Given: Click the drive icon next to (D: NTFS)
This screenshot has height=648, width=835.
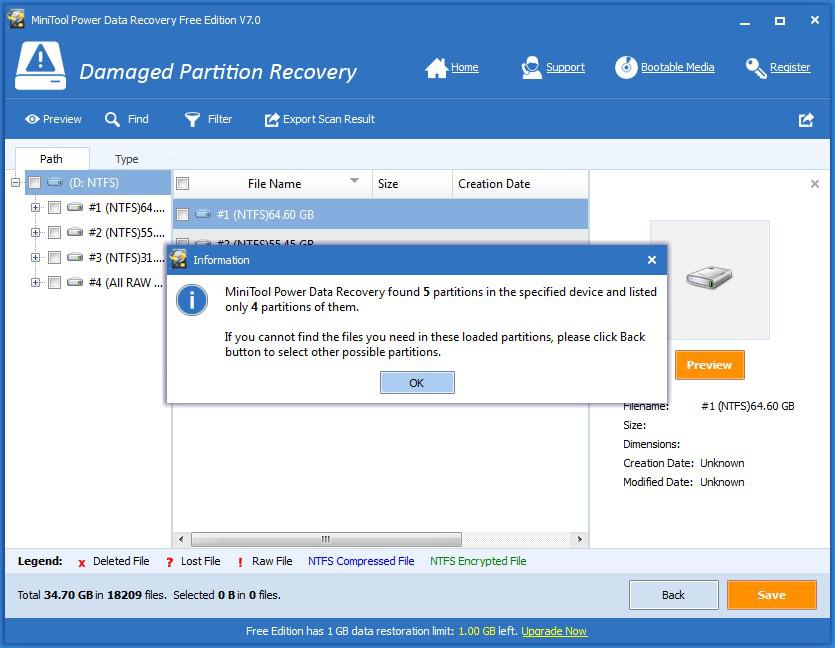Looking at the screenshot, I should [x=55, y=183].
